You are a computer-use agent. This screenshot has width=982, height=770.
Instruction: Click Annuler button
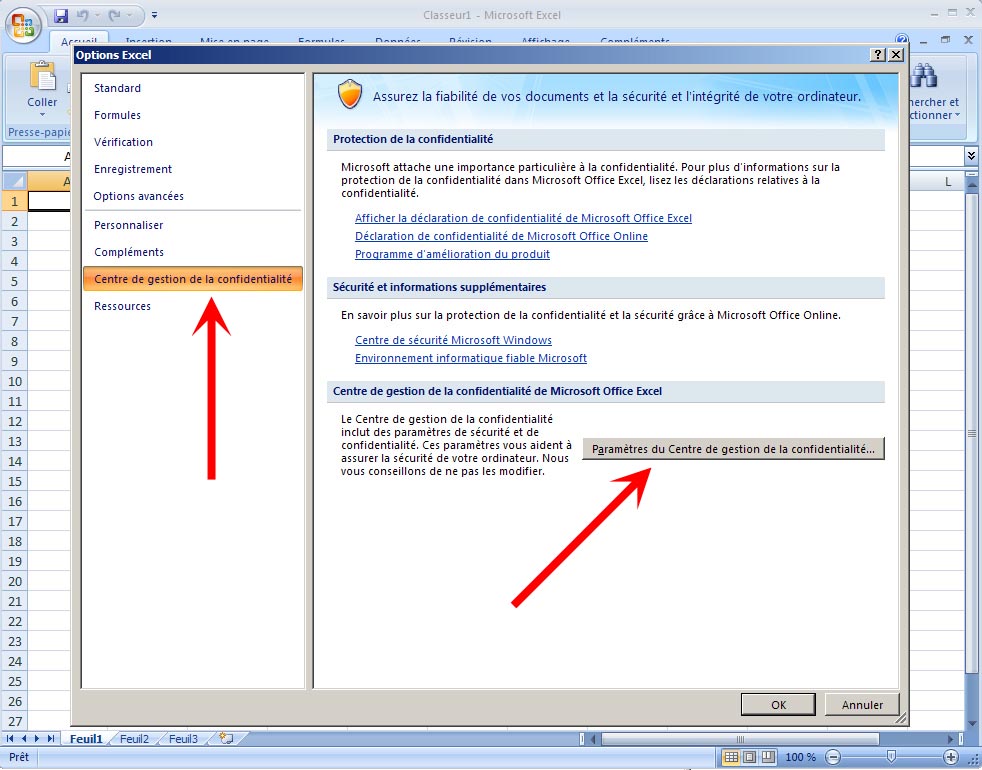click(862, 705)
